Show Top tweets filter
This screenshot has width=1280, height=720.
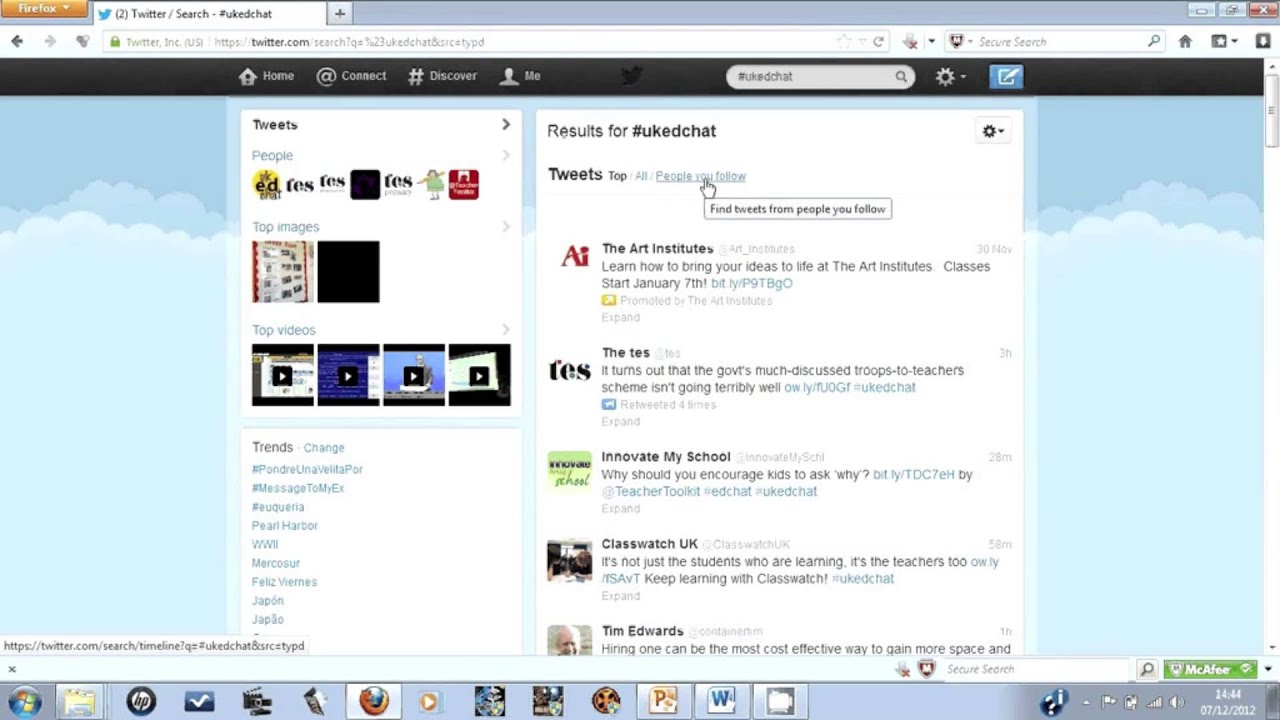coord(617,176)
